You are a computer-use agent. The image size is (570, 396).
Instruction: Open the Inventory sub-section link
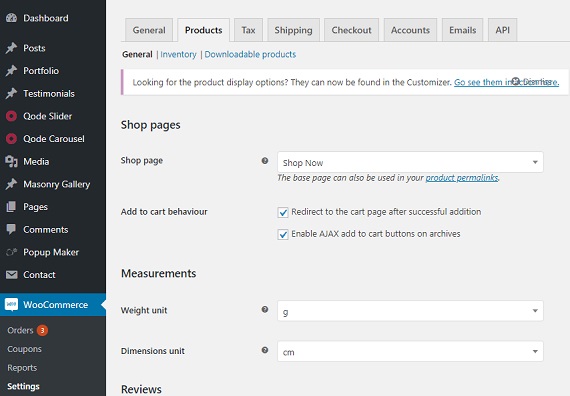[x=178, y=54]
